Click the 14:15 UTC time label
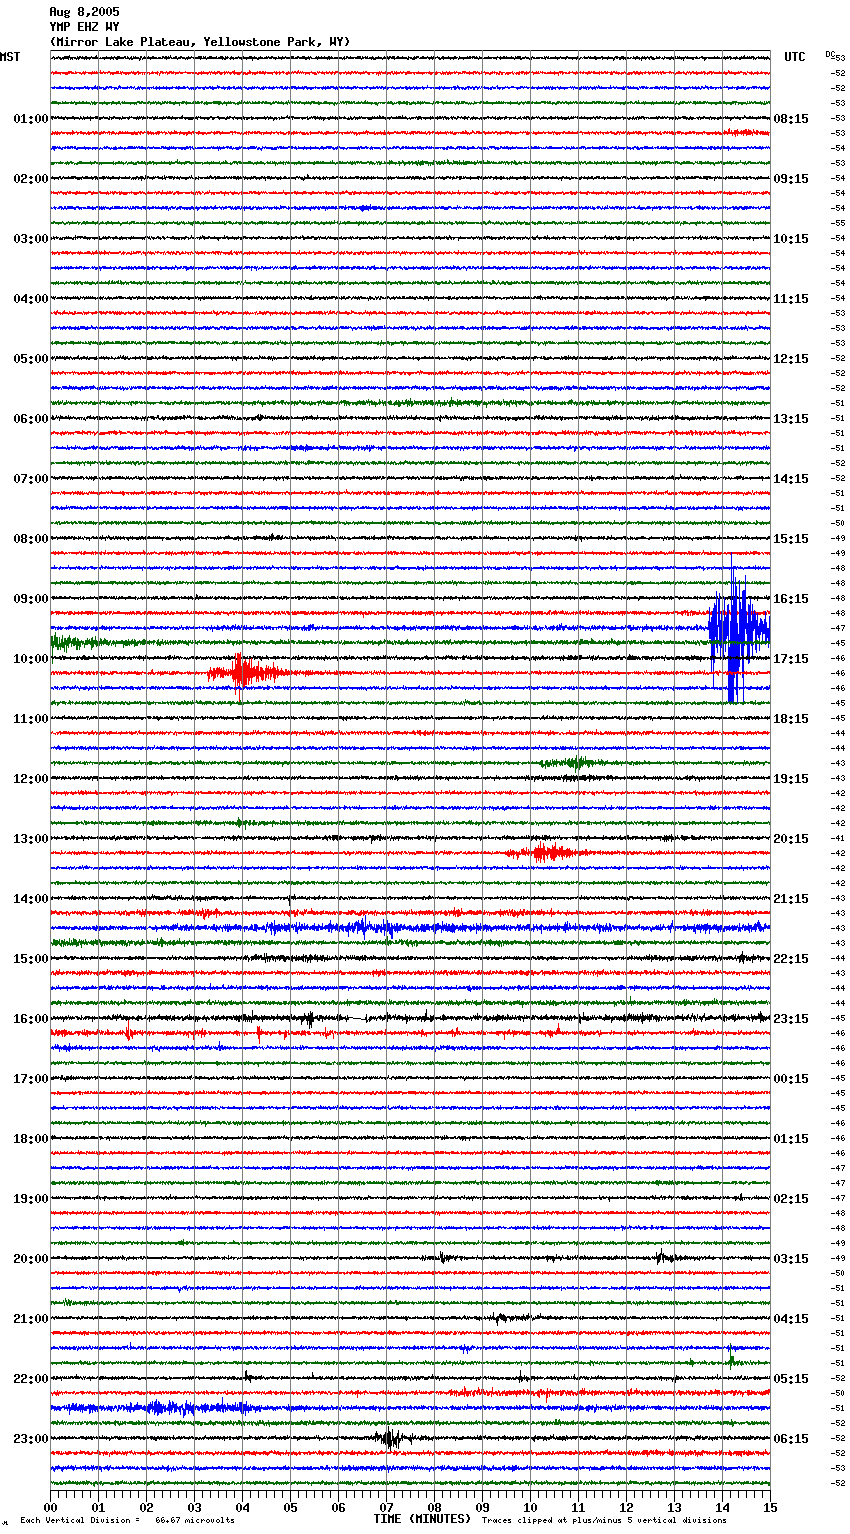 click(x=790, y=479)
